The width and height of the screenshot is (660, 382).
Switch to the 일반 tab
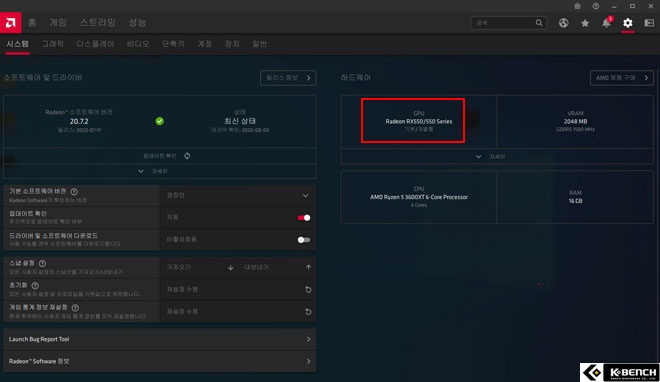[x=259, y=44]
